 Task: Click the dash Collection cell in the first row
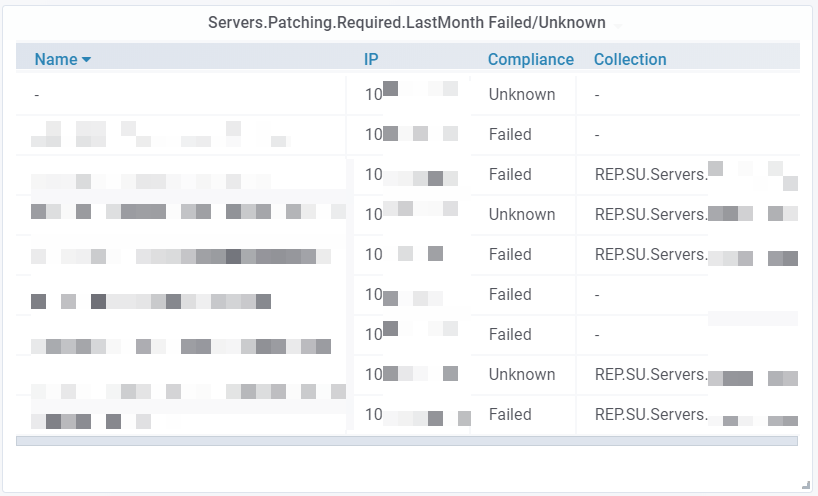pos(597,95)
